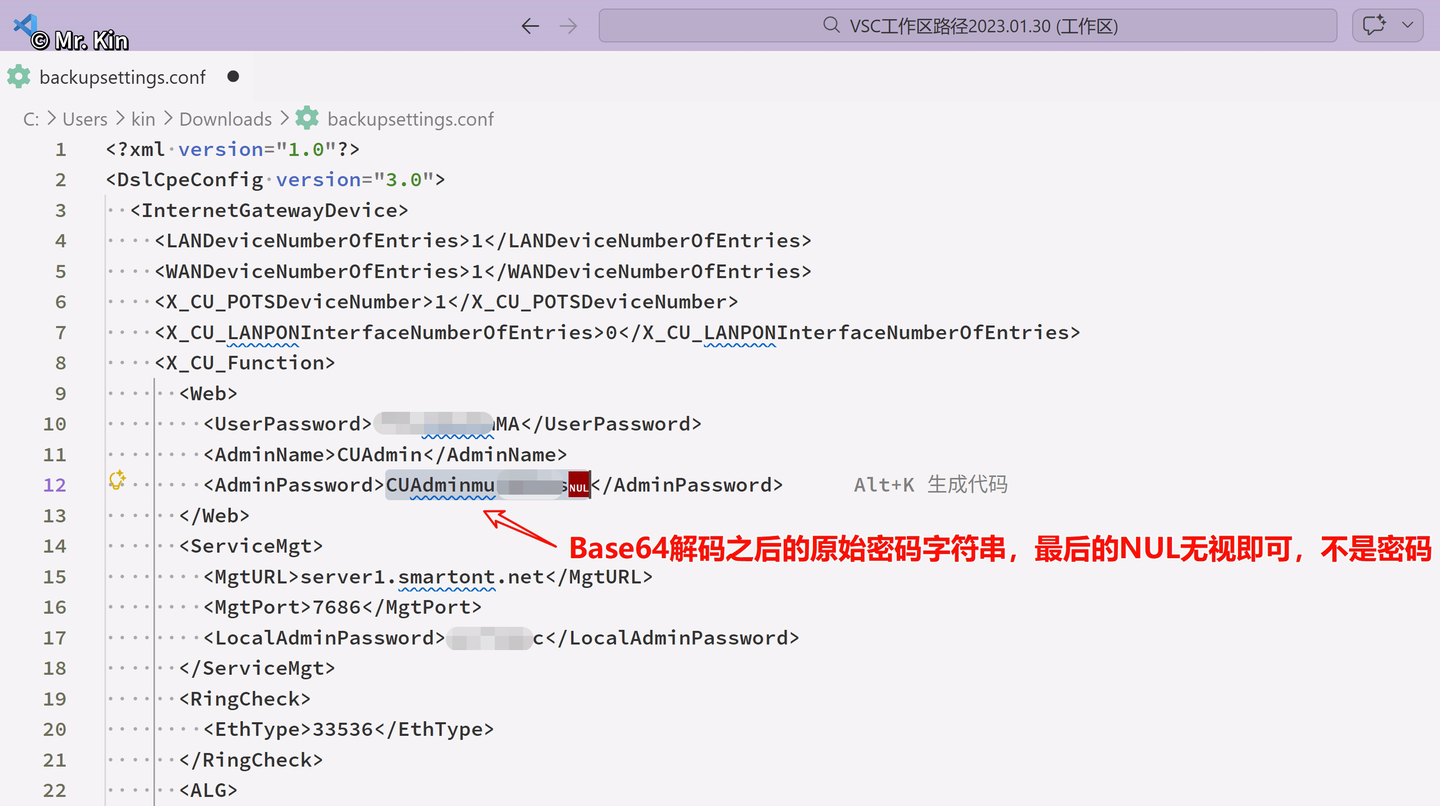Click the CUAdmin value in AdminName
The image size is (1440, 806).
point(380,455)
